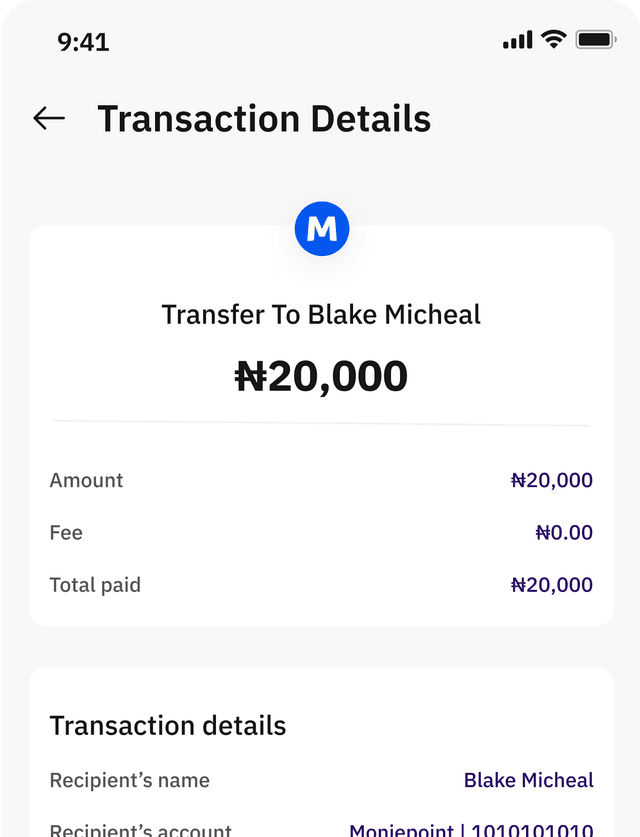Tap the Transfer To Blake Micheal heading
640x837 pixels.
(x=321, y=315)
